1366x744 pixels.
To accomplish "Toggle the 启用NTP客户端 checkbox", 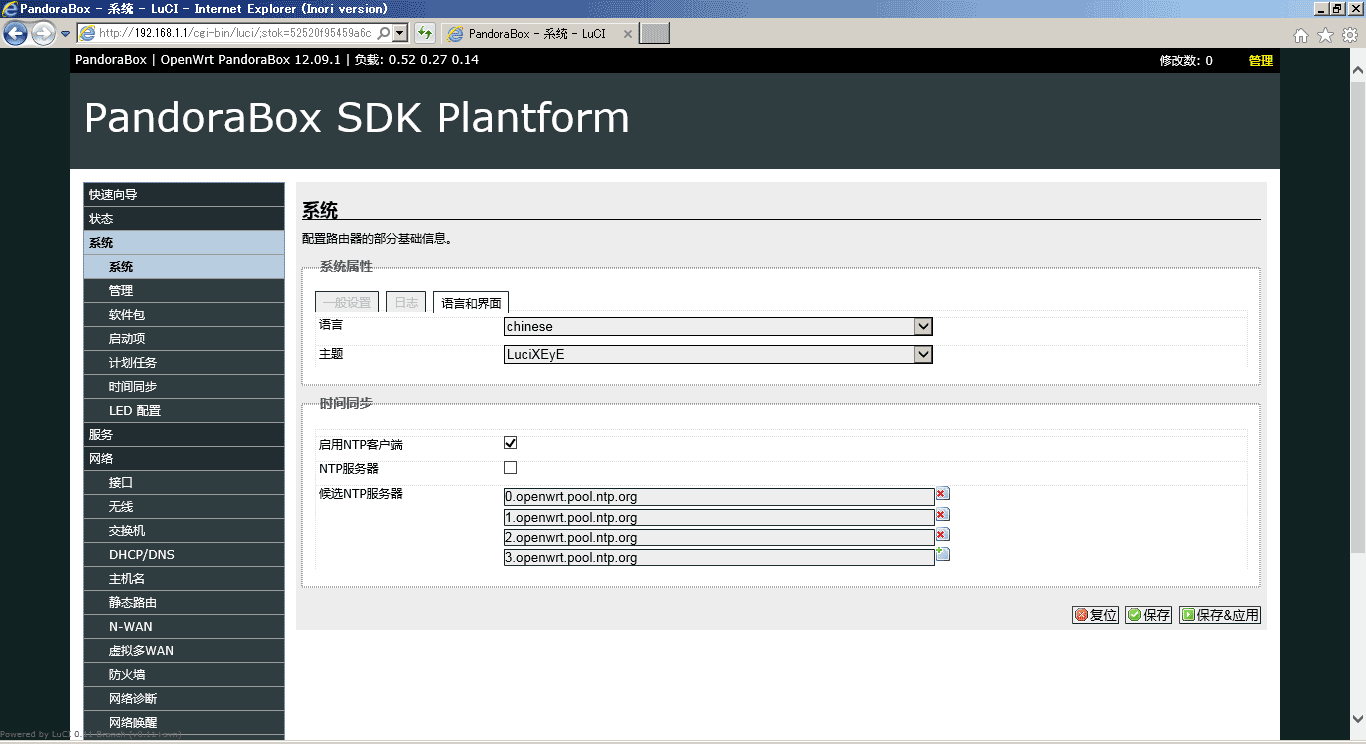I will (510, 443).
